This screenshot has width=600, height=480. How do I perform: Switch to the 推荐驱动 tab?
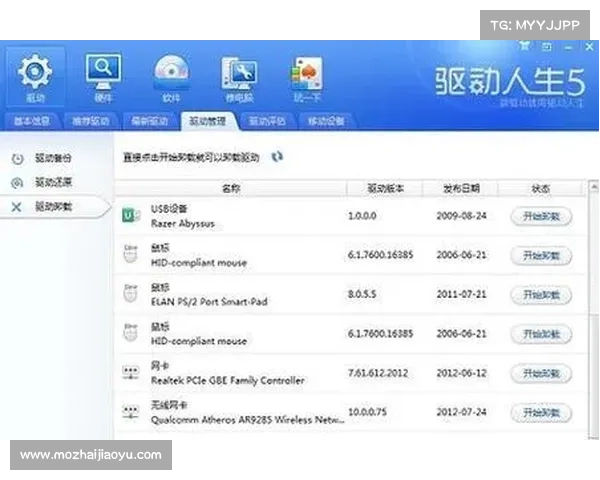91,121
